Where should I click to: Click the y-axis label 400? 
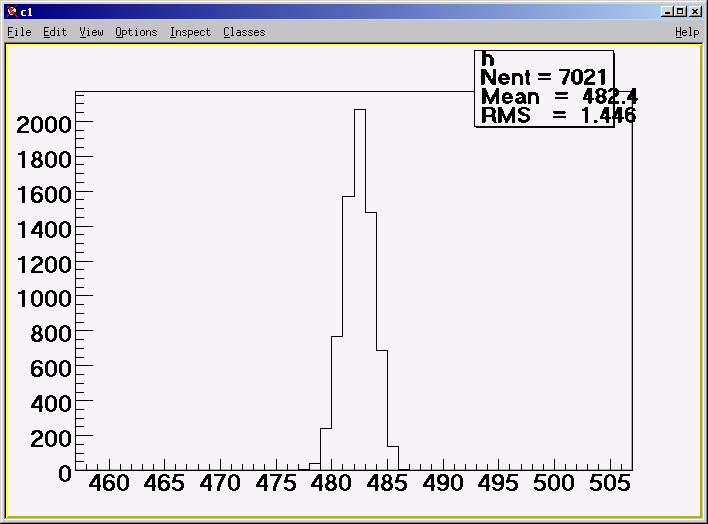[51, 404]
